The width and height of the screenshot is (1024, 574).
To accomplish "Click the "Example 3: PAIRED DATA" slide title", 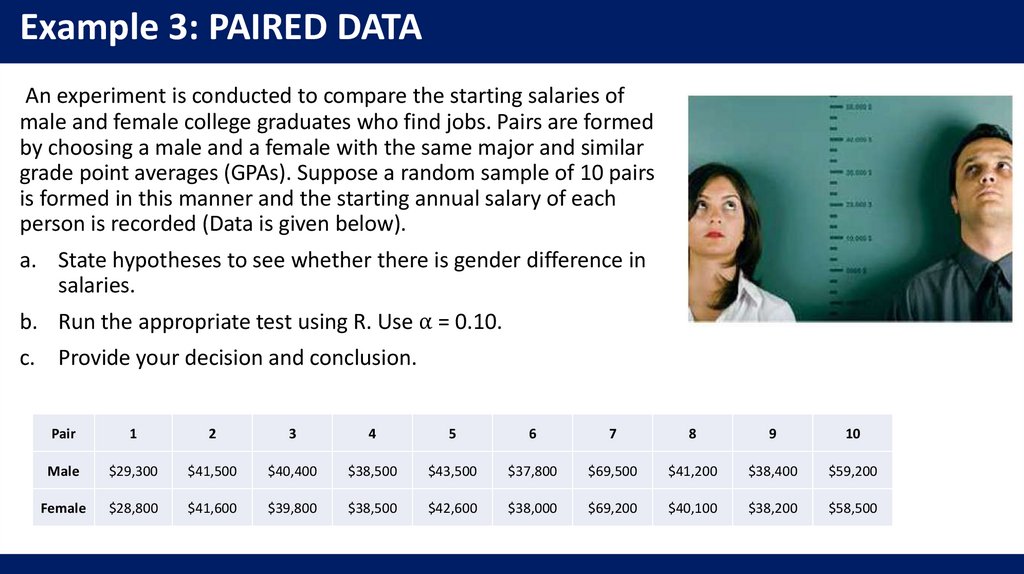I will pos(221,28).
